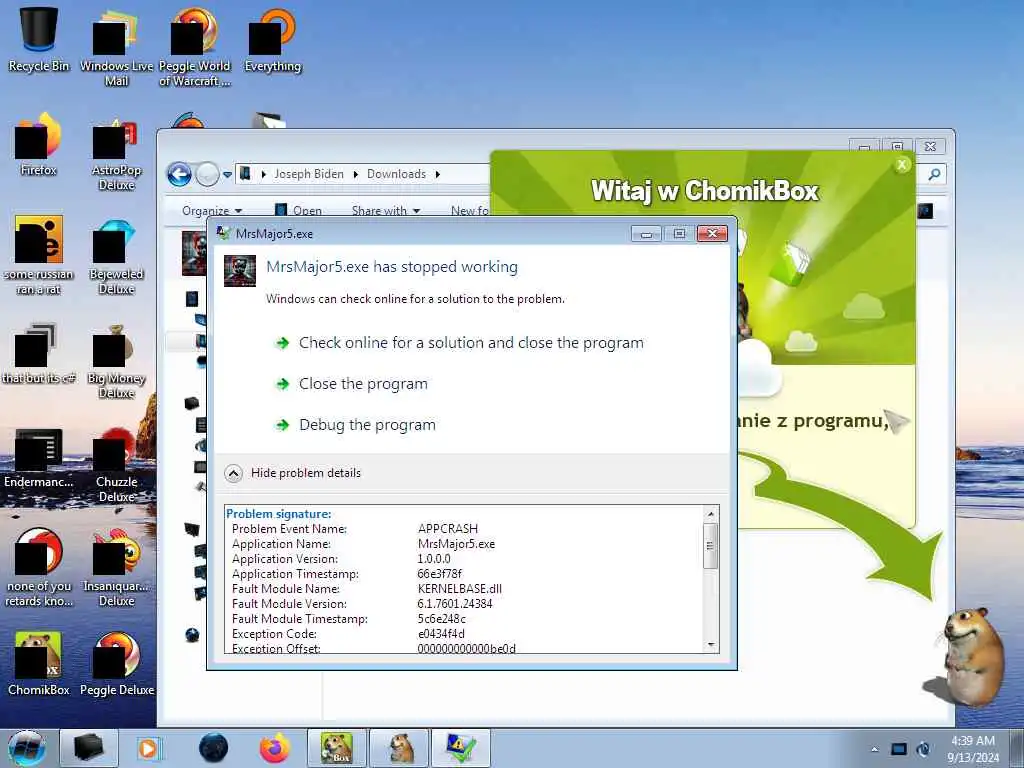Open the Recycle Bin desktop icon
This screenshot has width=1024, height=768.
(39, 37)
